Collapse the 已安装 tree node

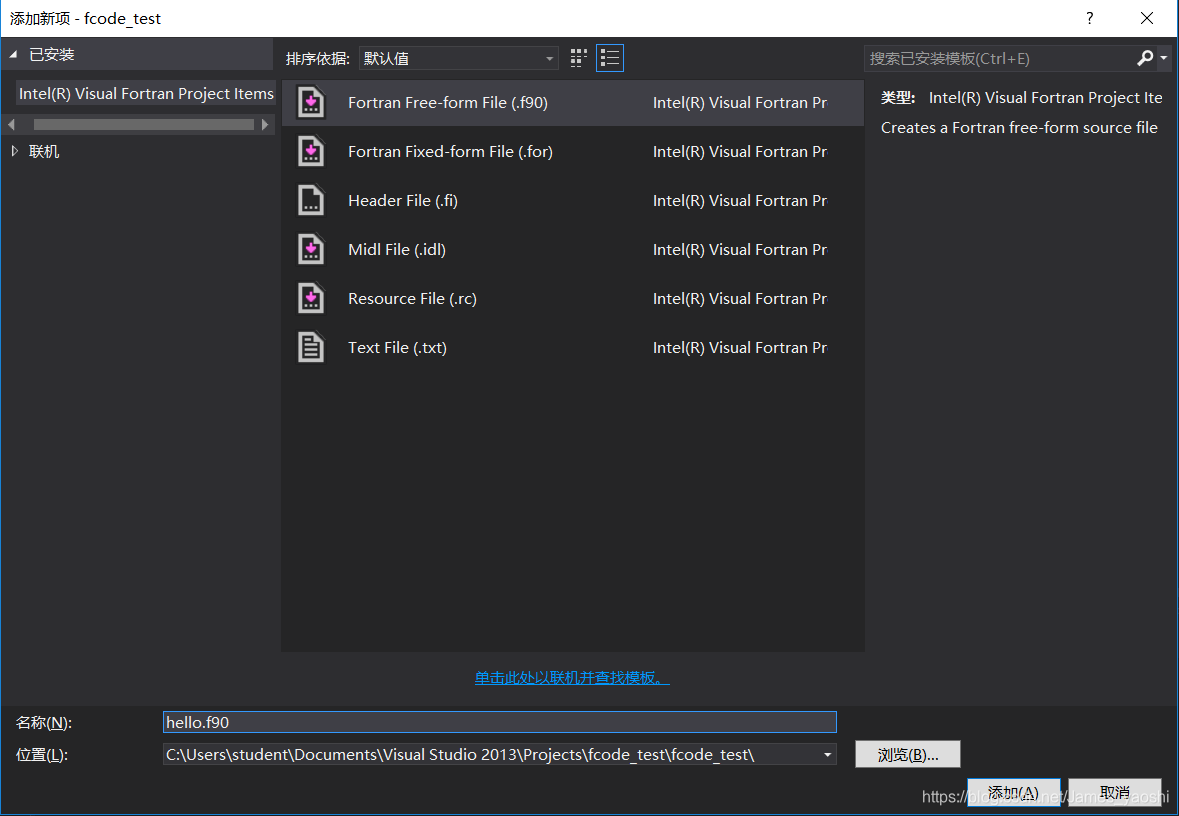coord(13,54)
